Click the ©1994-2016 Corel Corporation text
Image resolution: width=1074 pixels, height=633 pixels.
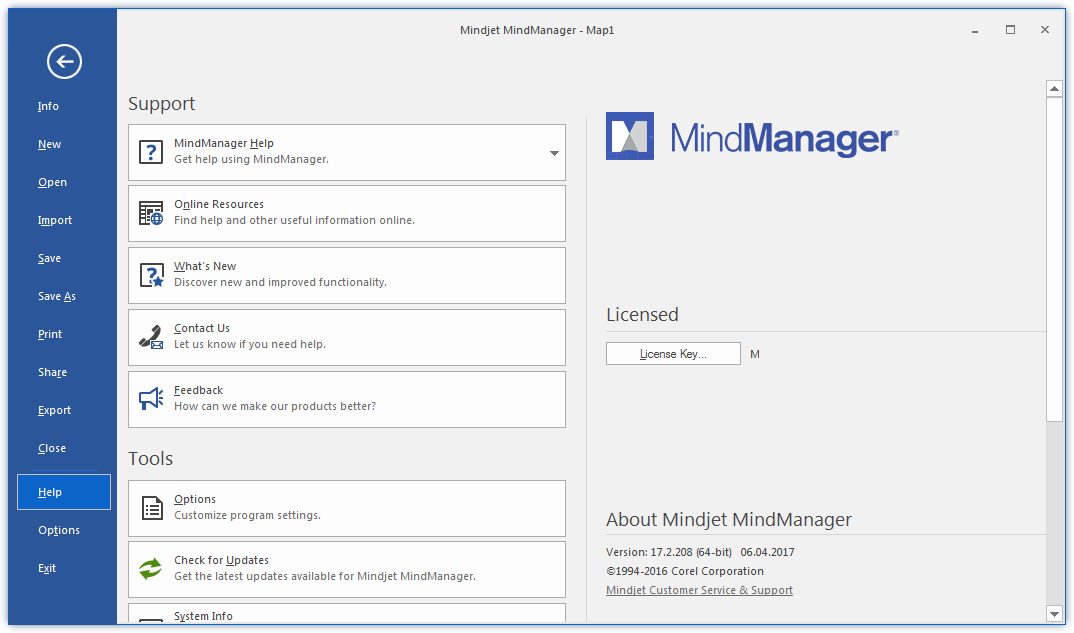click(x=685, y=571)
